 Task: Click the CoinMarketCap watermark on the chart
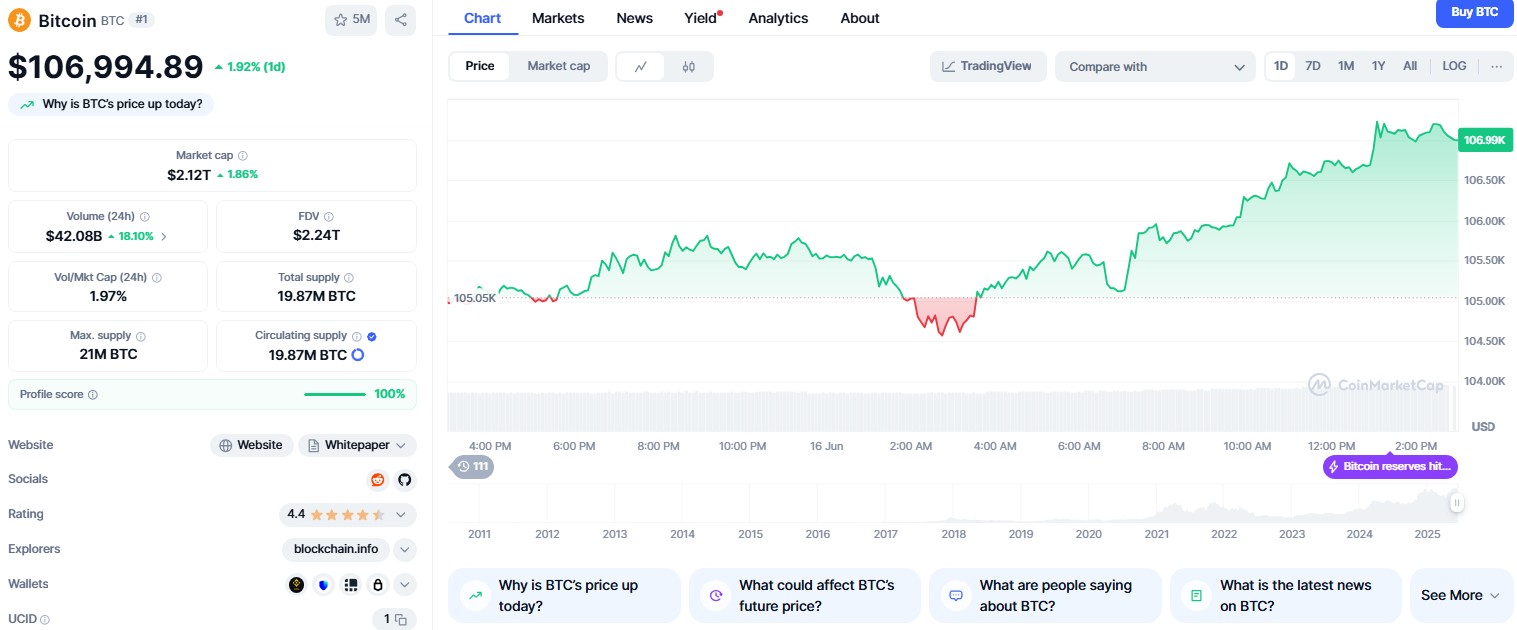point(1377,384)
